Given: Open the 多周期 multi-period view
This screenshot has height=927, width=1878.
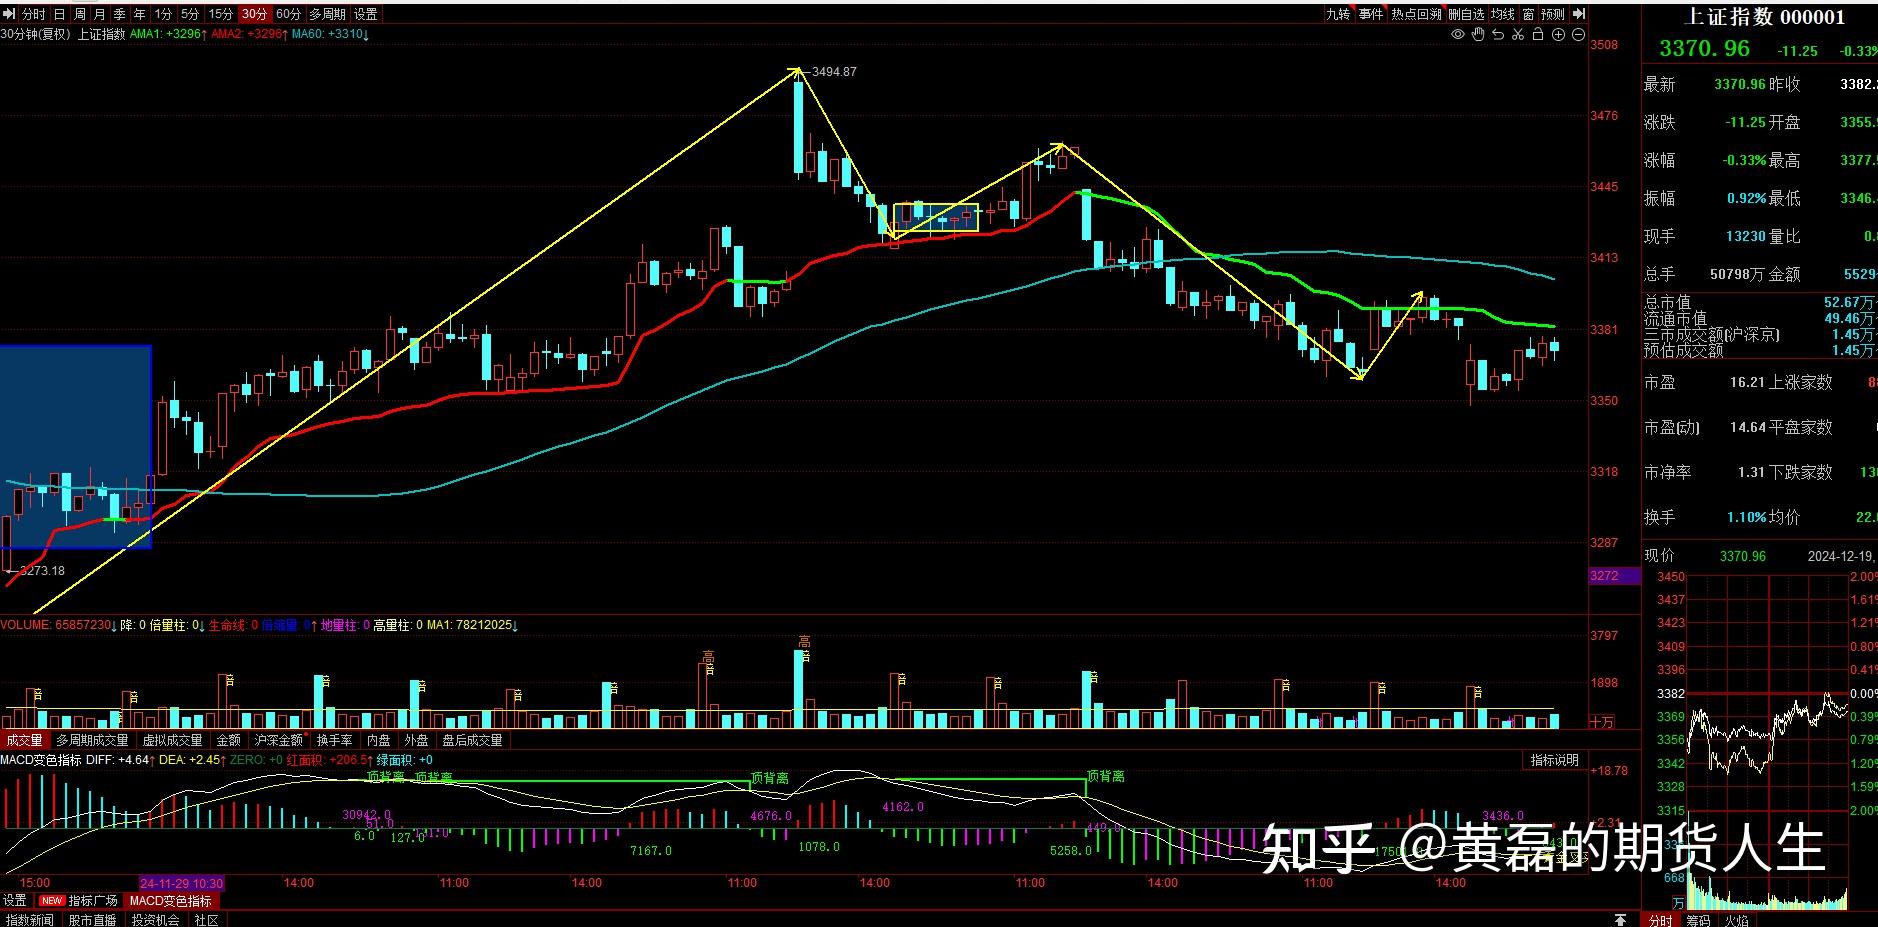Looking at the screenshot, I should pos(327,14).
